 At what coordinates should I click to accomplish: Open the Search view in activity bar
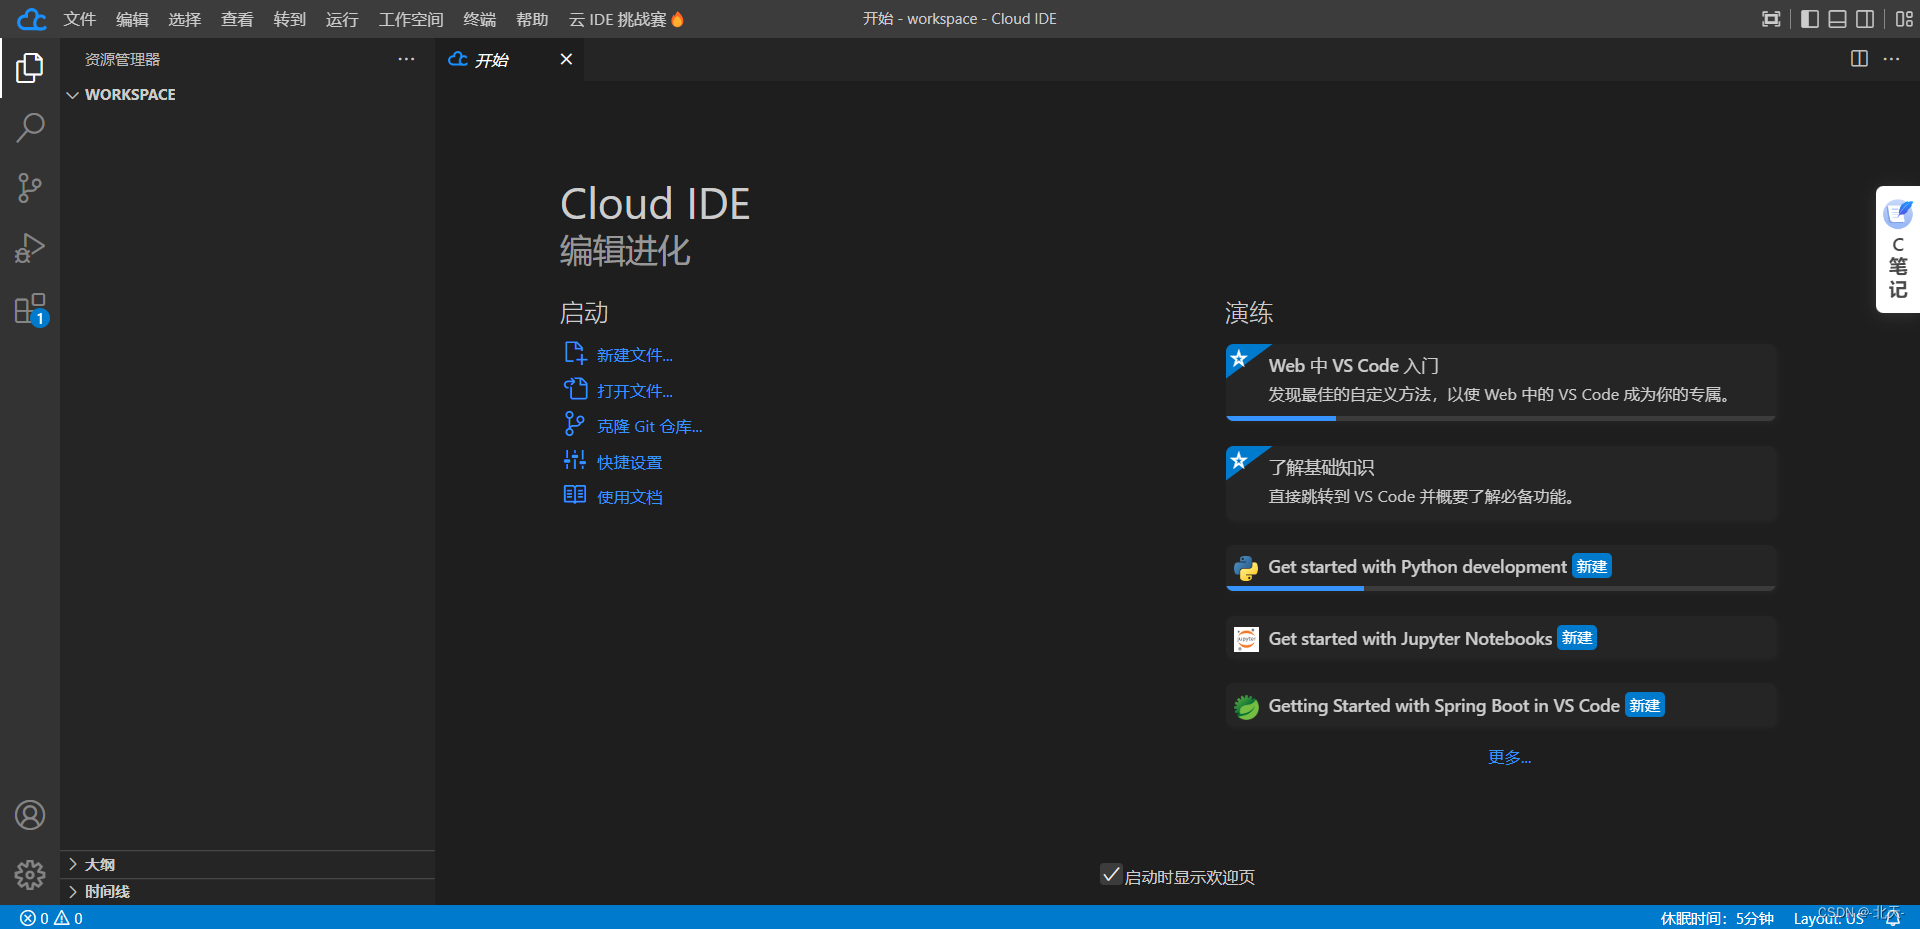coord(30,127)
